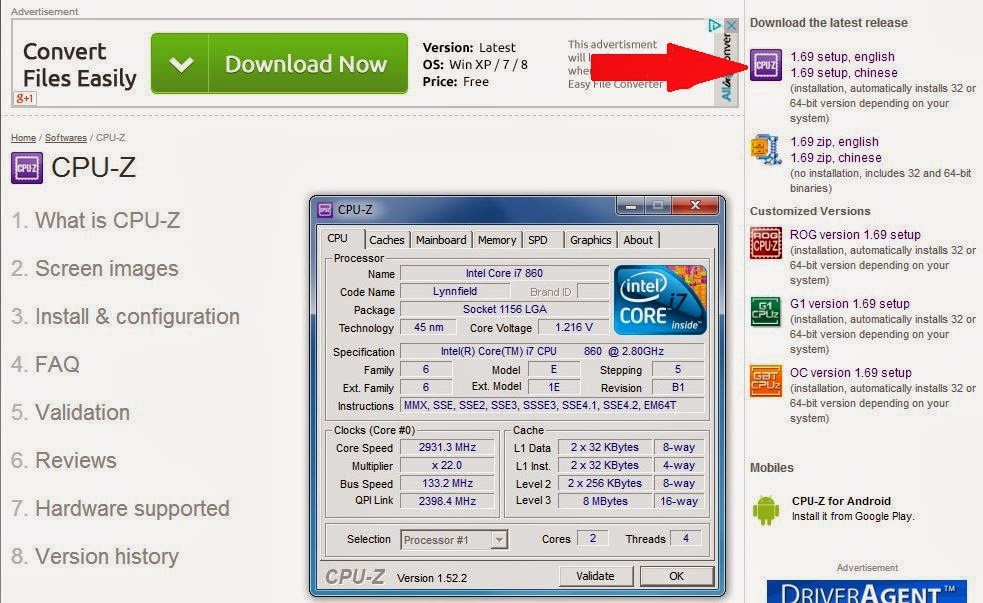Click the DriverAgent advertisement banner

tap(867, 591)
